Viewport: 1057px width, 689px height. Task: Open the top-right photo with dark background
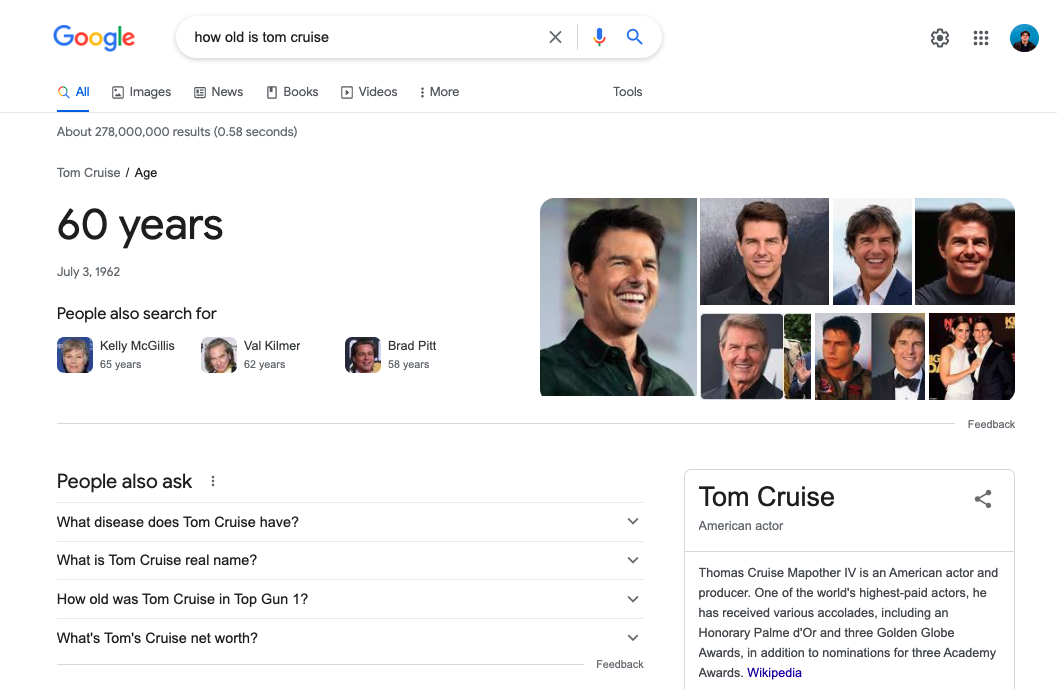point(965,251)
